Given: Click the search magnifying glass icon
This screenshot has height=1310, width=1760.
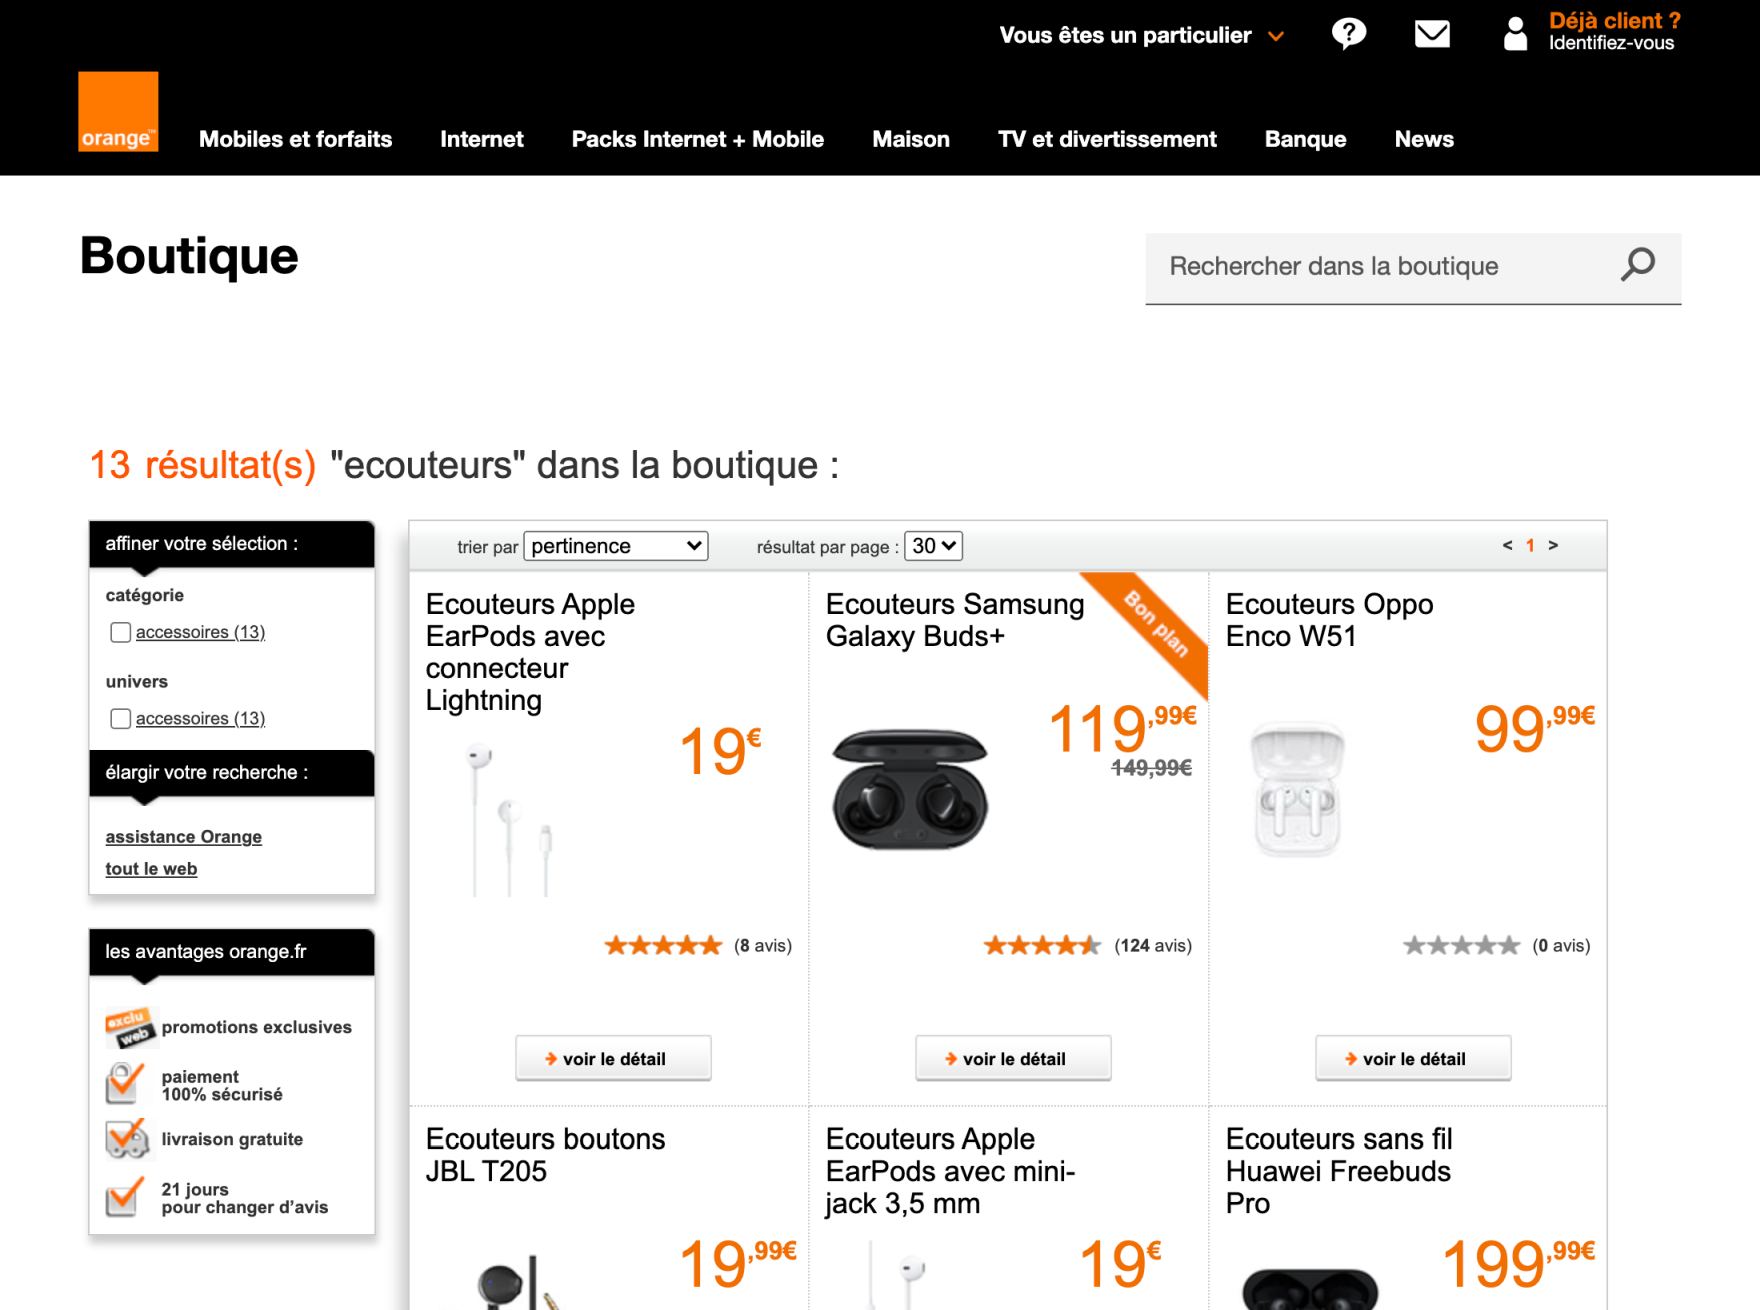Looking at the screenshot, I should 1637,265.
